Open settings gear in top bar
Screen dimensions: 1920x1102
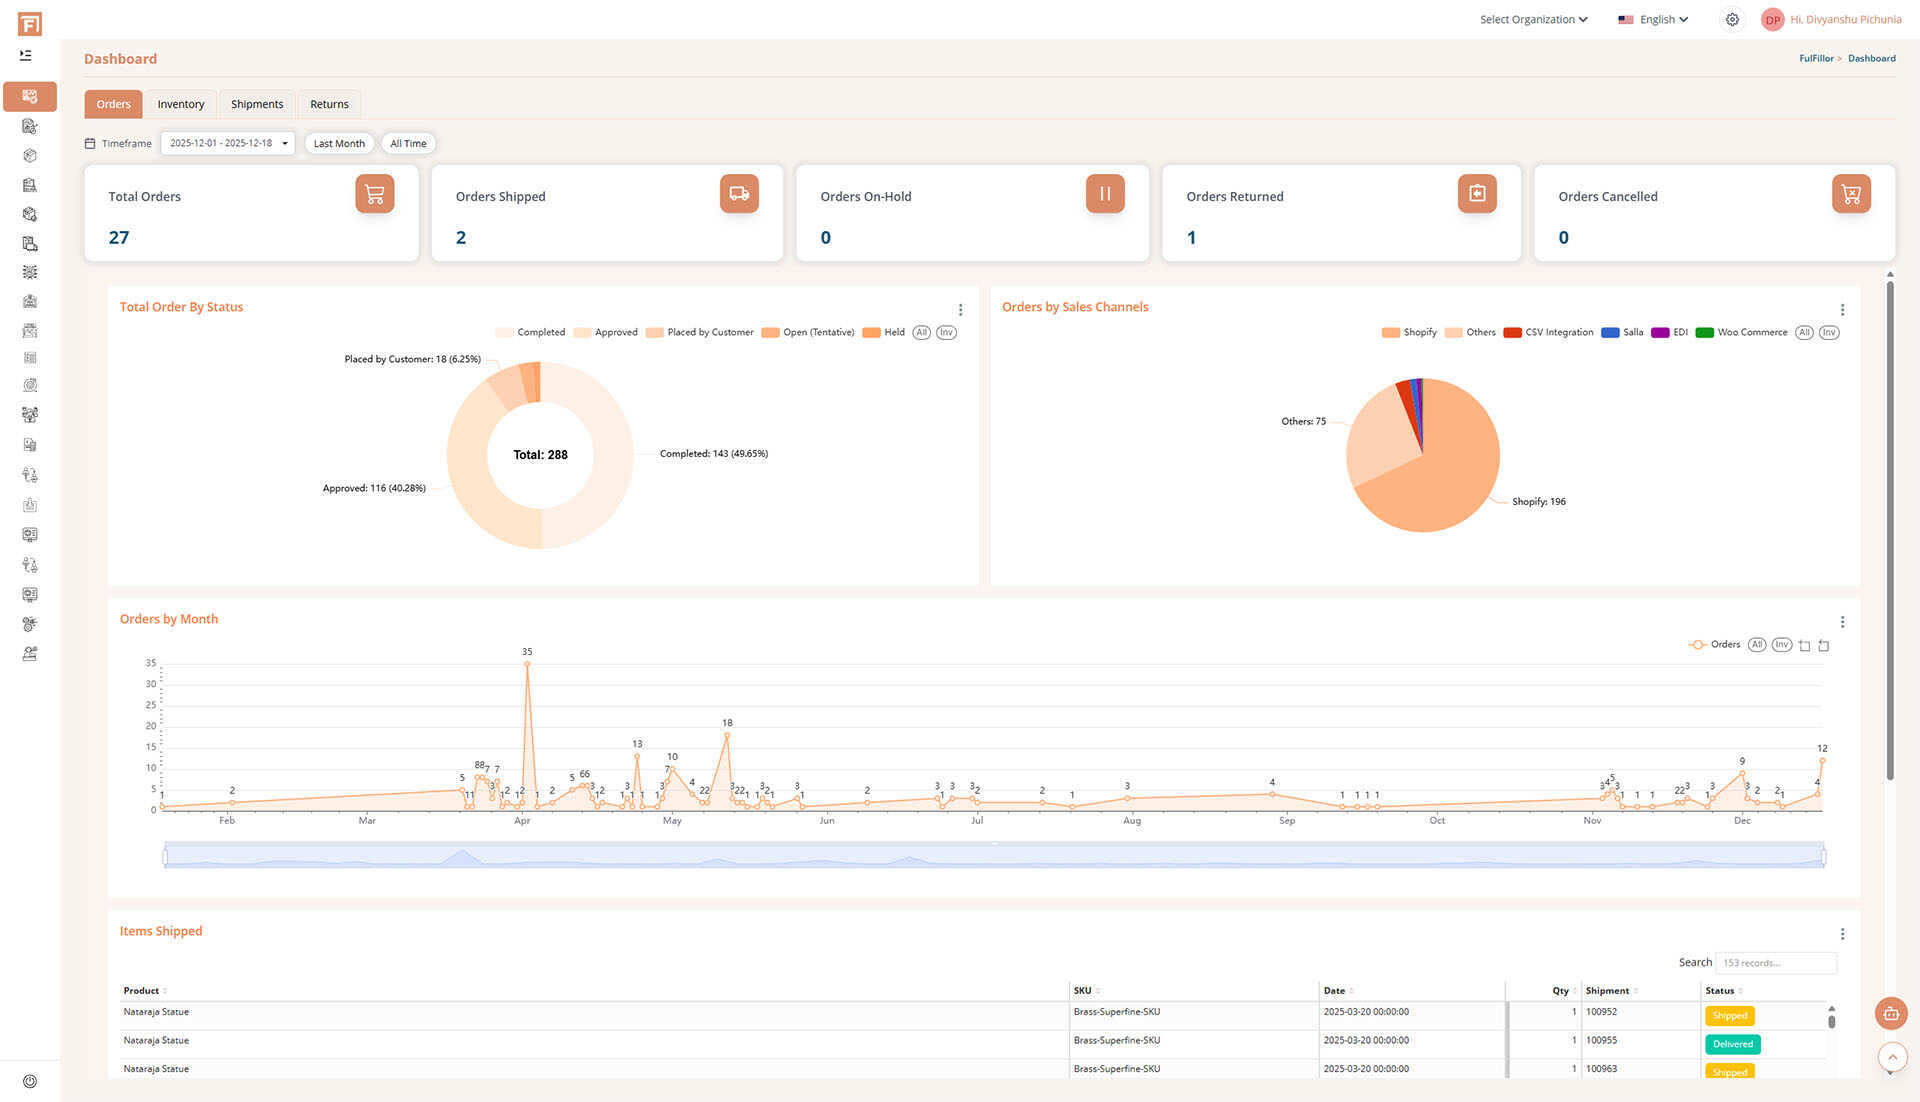pyautogui.click(x=1732, y=20)
